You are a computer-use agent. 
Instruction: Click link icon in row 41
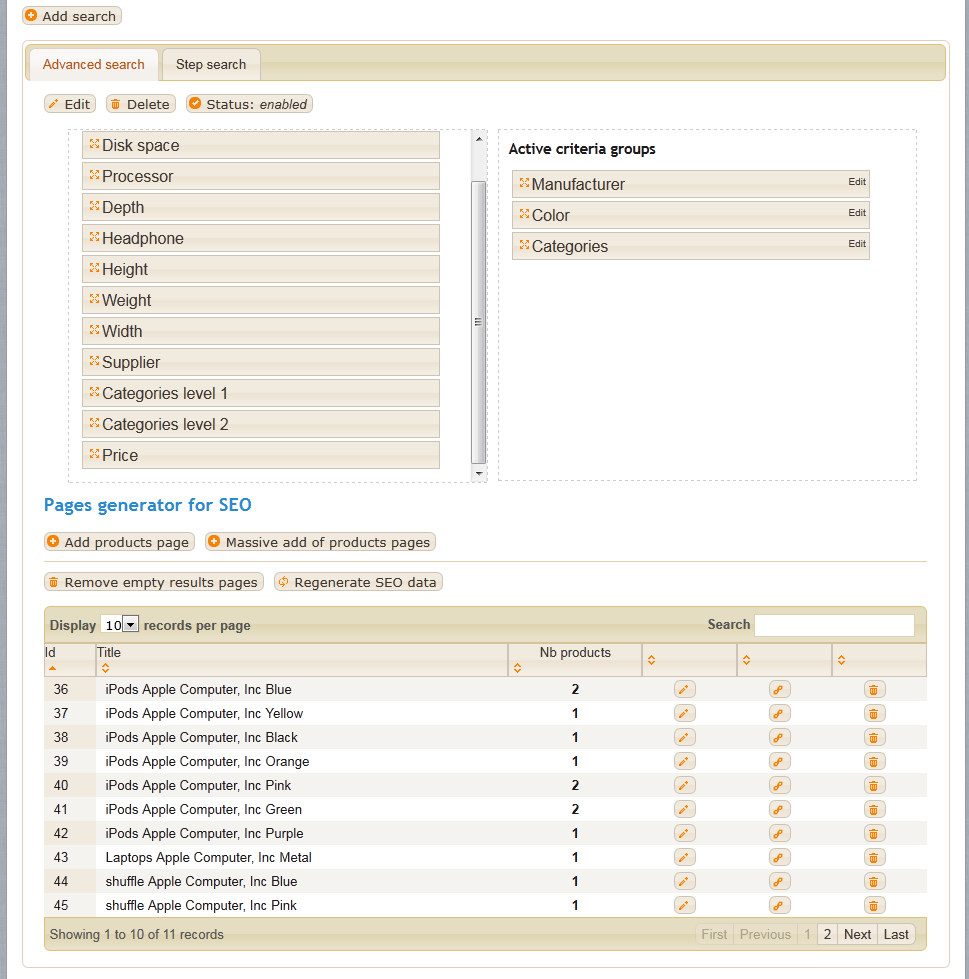(779, 810)
